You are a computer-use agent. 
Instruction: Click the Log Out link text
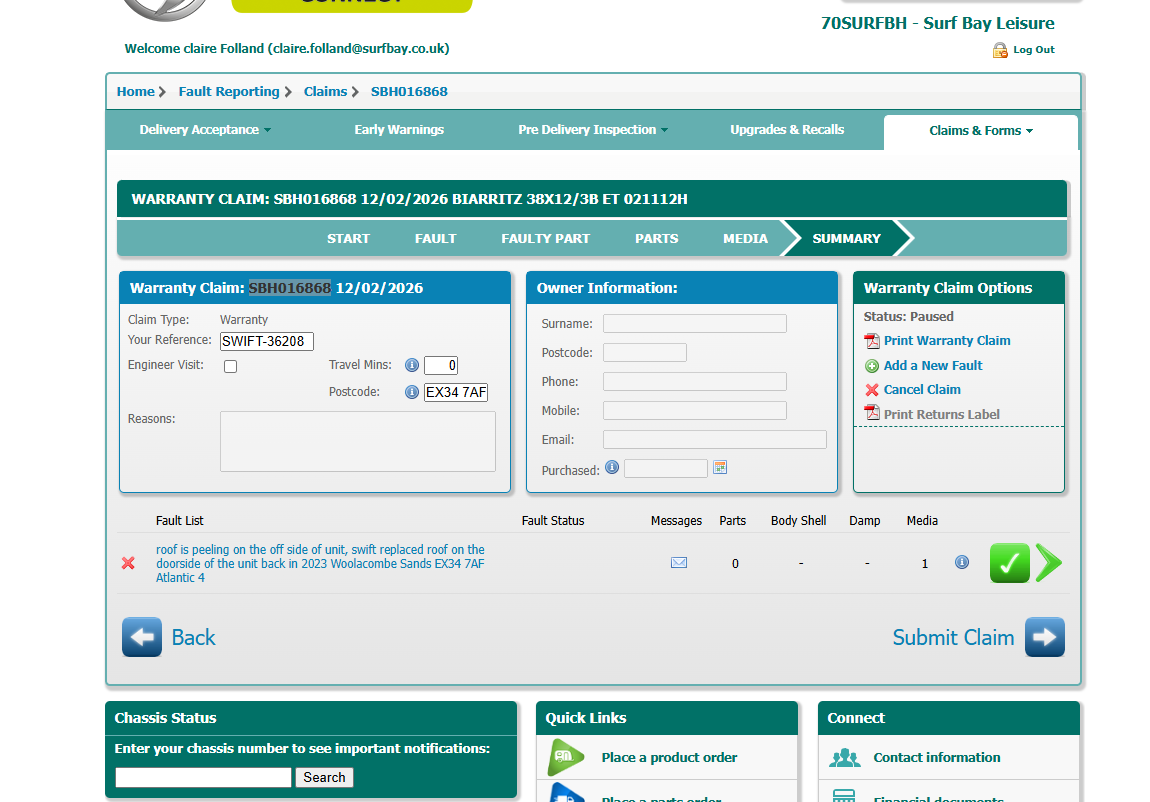coord(1034,50)
